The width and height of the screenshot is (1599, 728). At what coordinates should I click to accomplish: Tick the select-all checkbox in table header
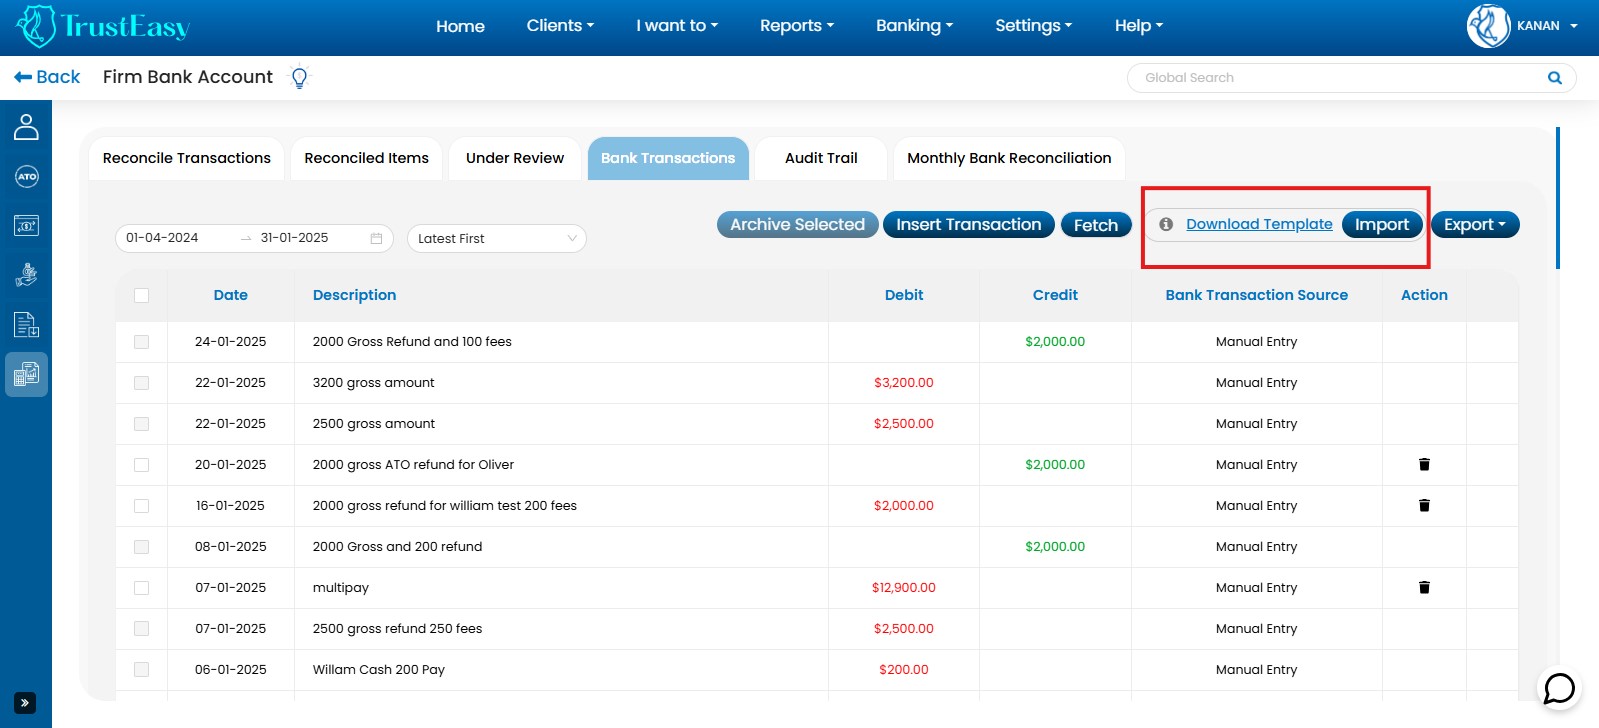tap(141, 295)
